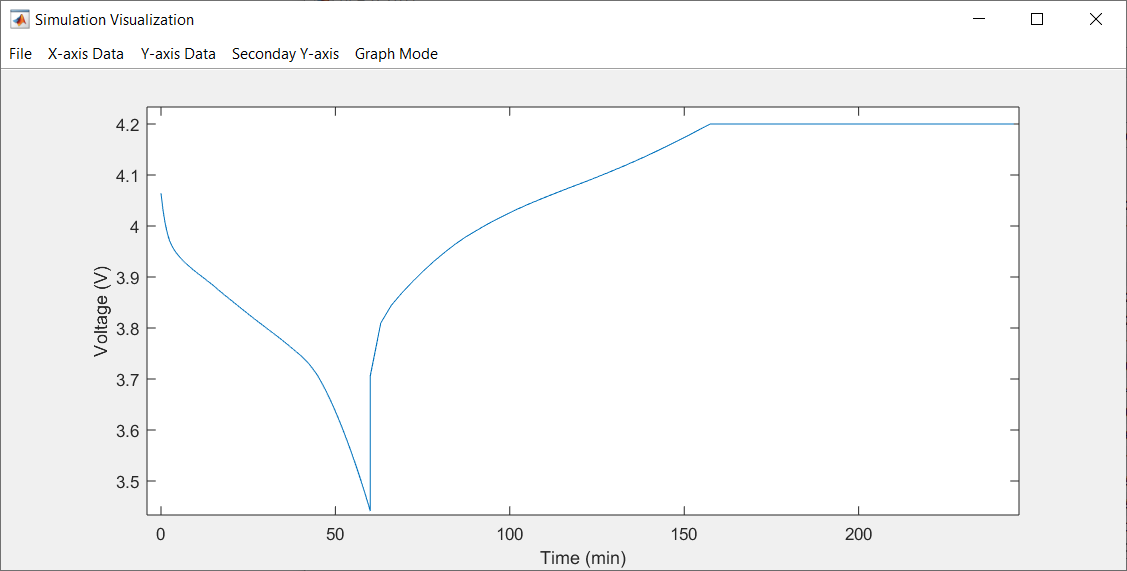The width and height of the screenshot is (1127, 571).
Task: Click the 3.7 voltage tick label
Action: tap(127, 380)
